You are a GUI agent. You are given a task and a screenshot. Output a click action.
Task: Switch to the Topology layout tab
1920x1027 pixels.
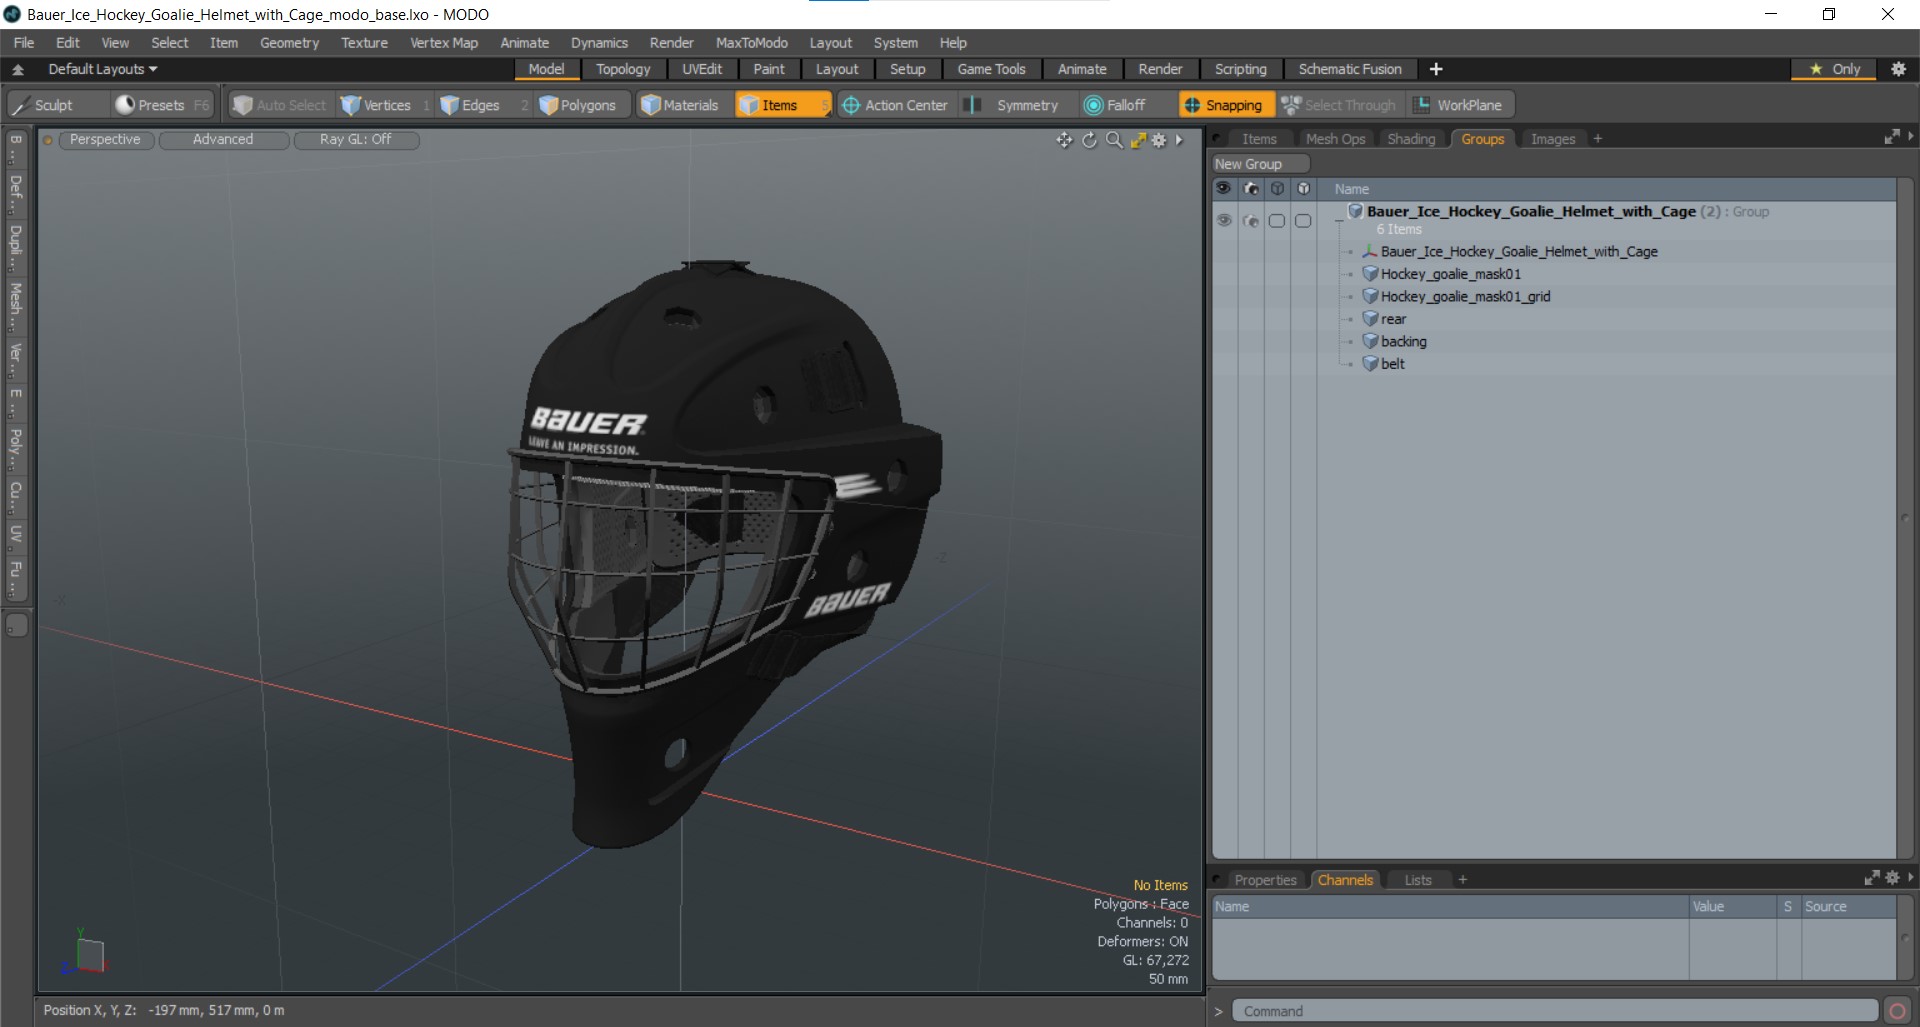(x=623, y=69)
